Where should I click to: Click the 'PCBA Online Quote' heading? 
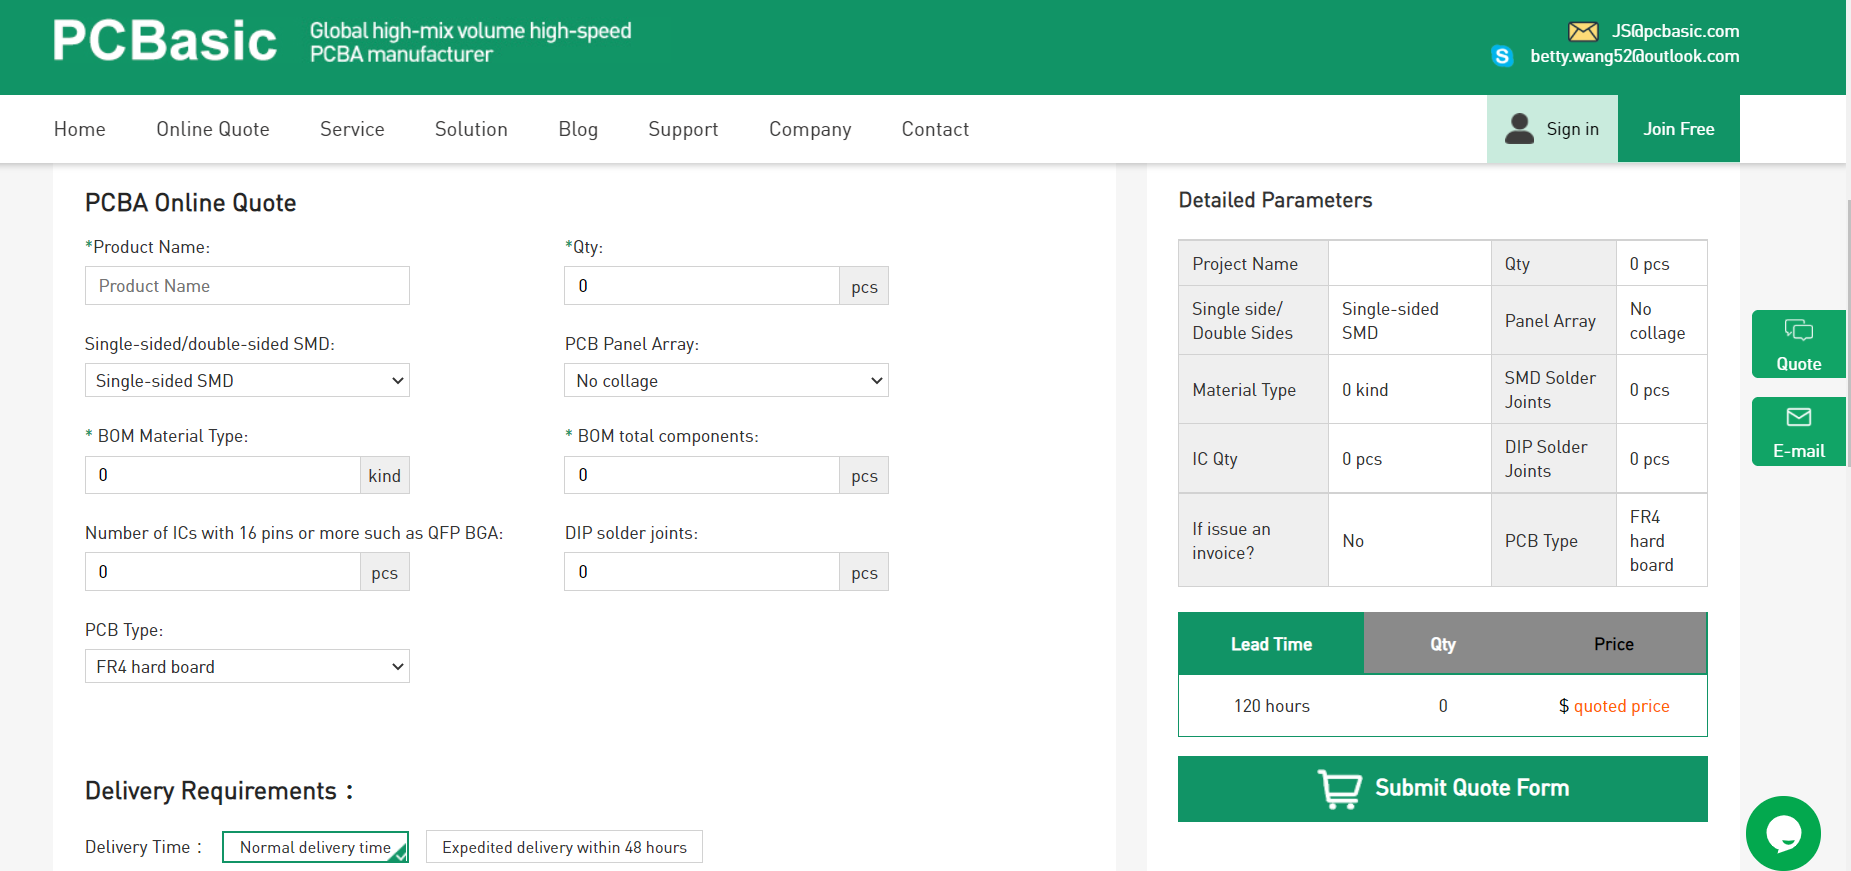point(190,203)
